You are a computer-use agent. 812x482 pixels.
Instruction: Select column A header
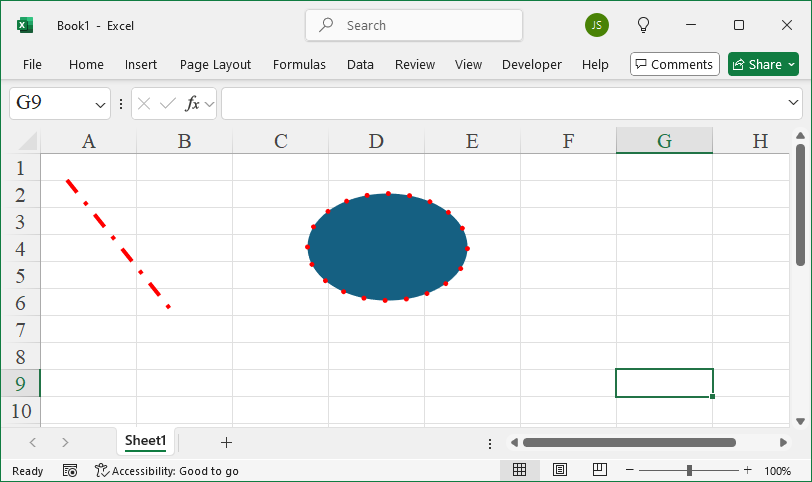(89, 141)
